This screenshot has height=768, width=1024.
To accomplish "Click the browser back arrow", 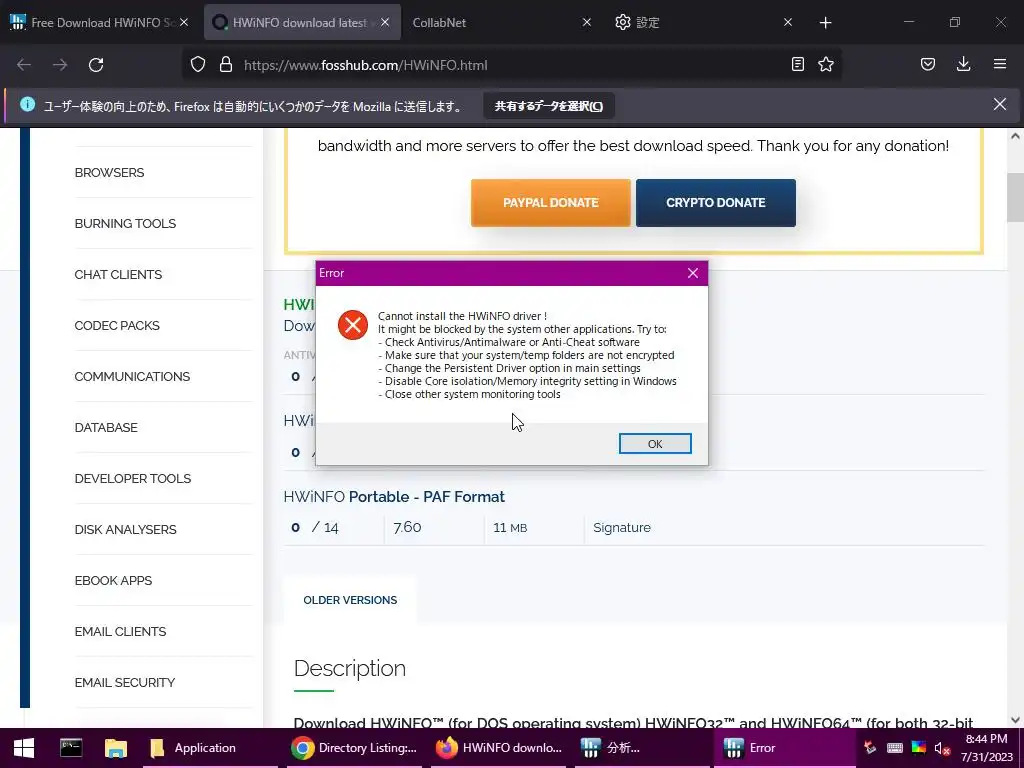I will pyautogui.click(x=24, y=65).
